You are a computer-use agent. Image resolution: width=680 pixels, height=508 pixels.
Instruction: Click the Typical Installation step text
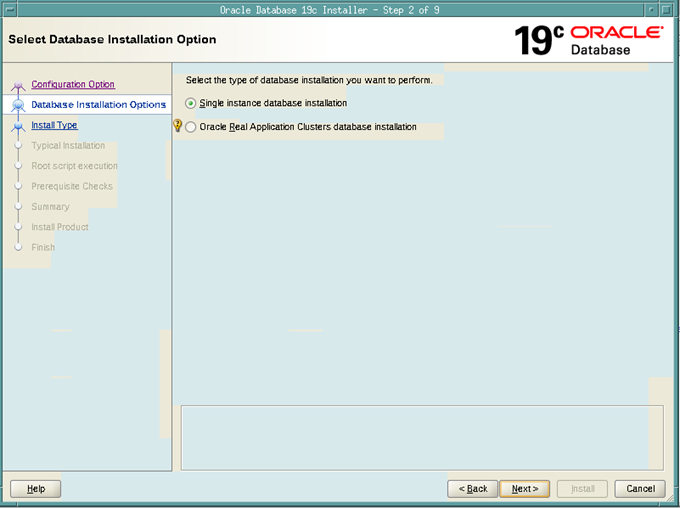(68, 145)
